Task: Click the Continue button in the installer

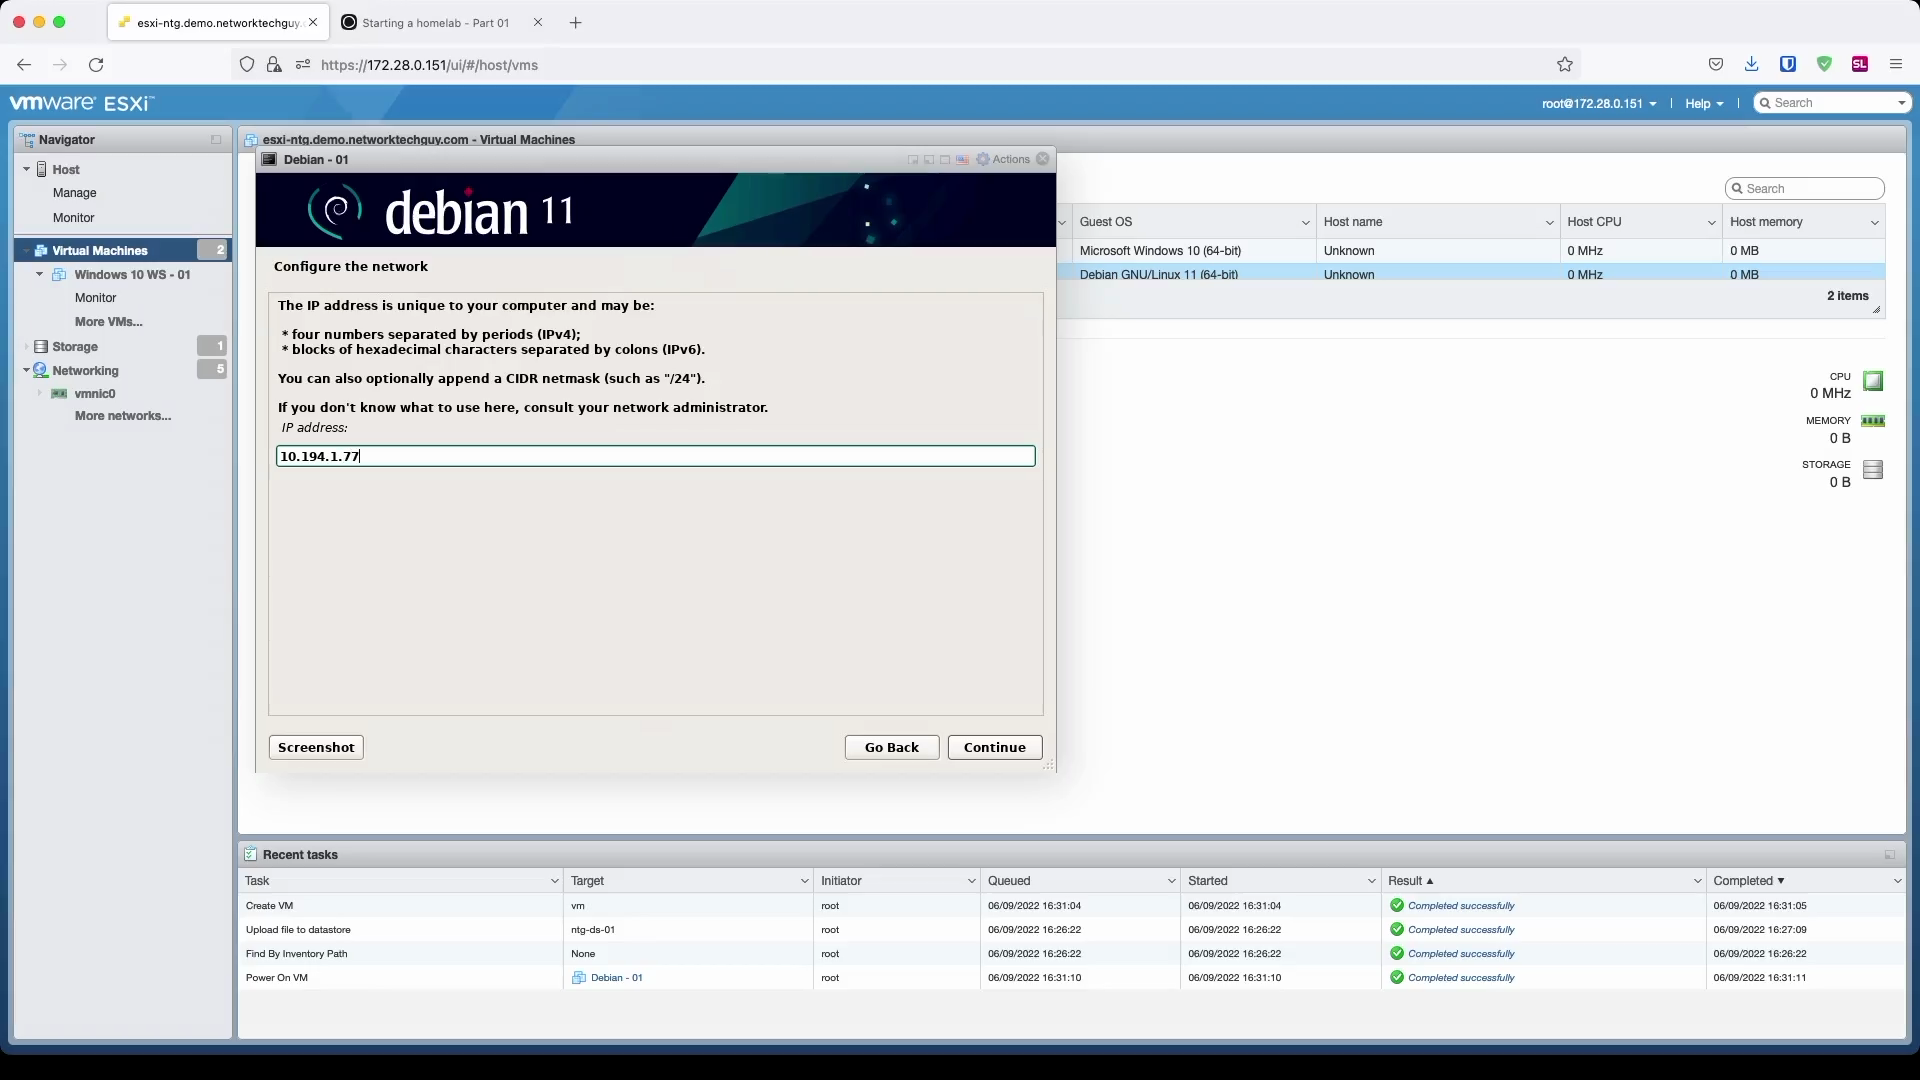Action: [995, 748]
